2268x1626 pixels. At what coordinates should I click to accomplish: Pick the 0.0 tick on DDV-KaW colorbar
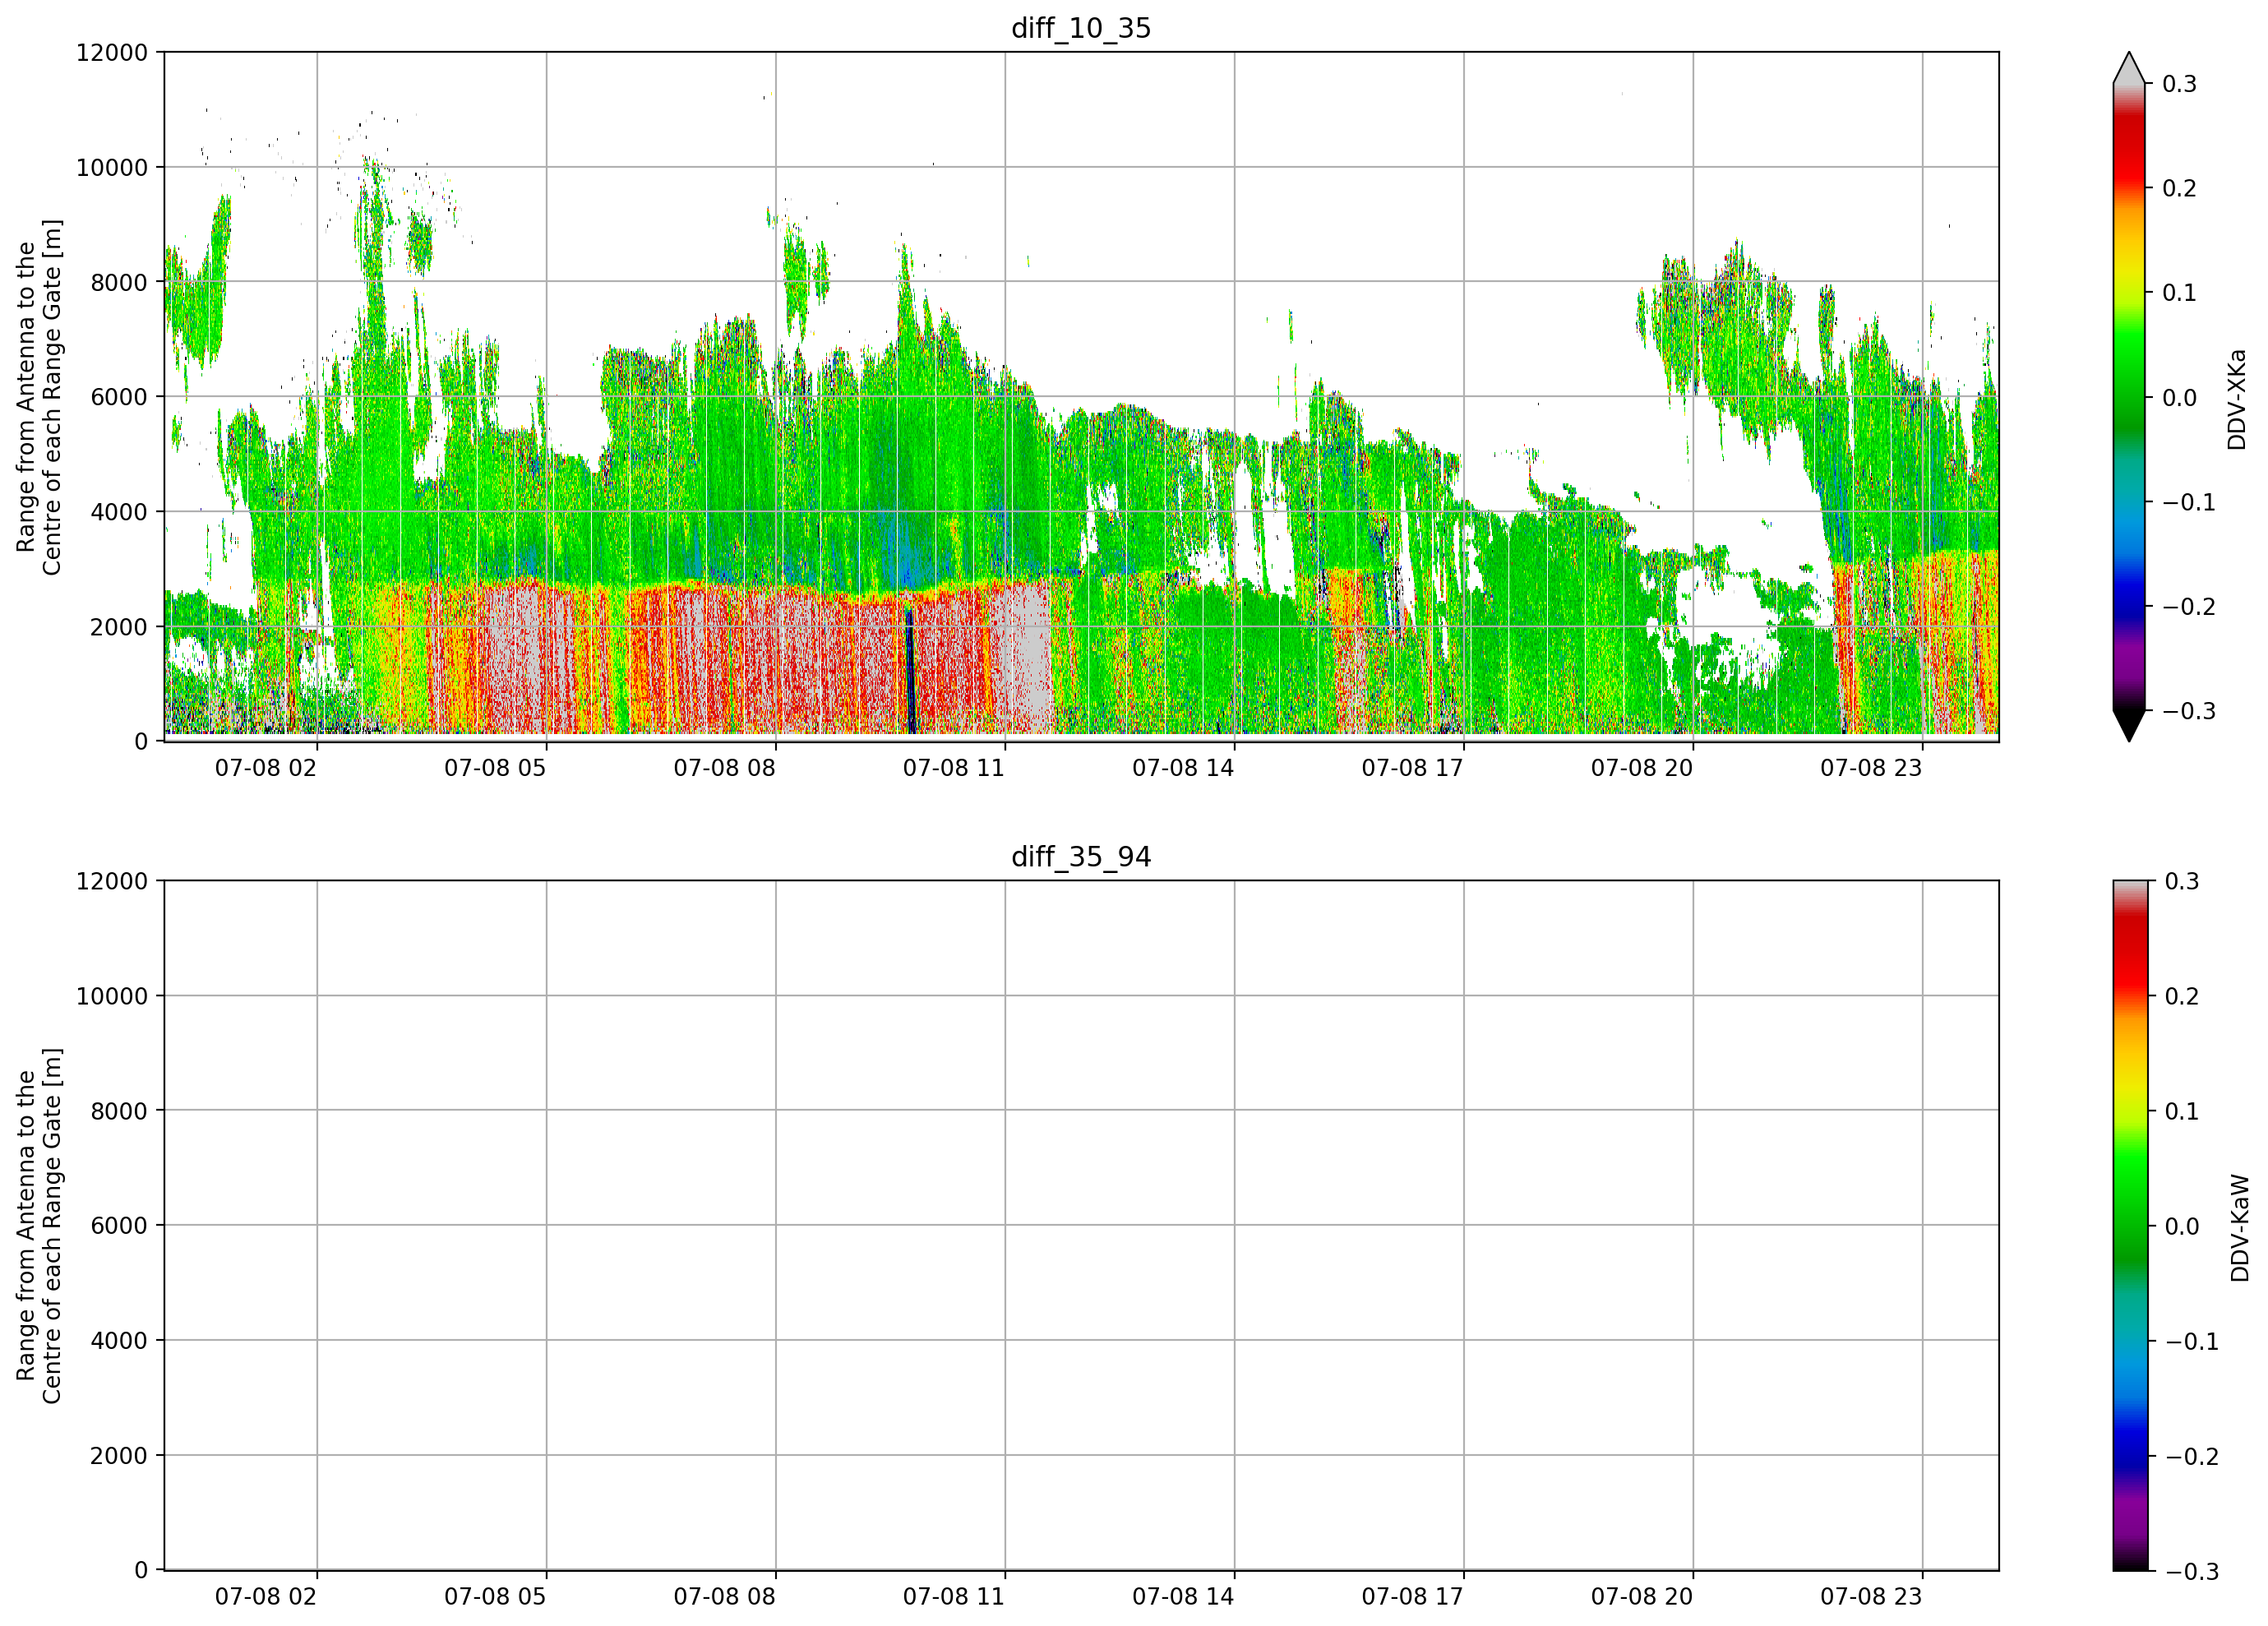tap(2182, 1226)
